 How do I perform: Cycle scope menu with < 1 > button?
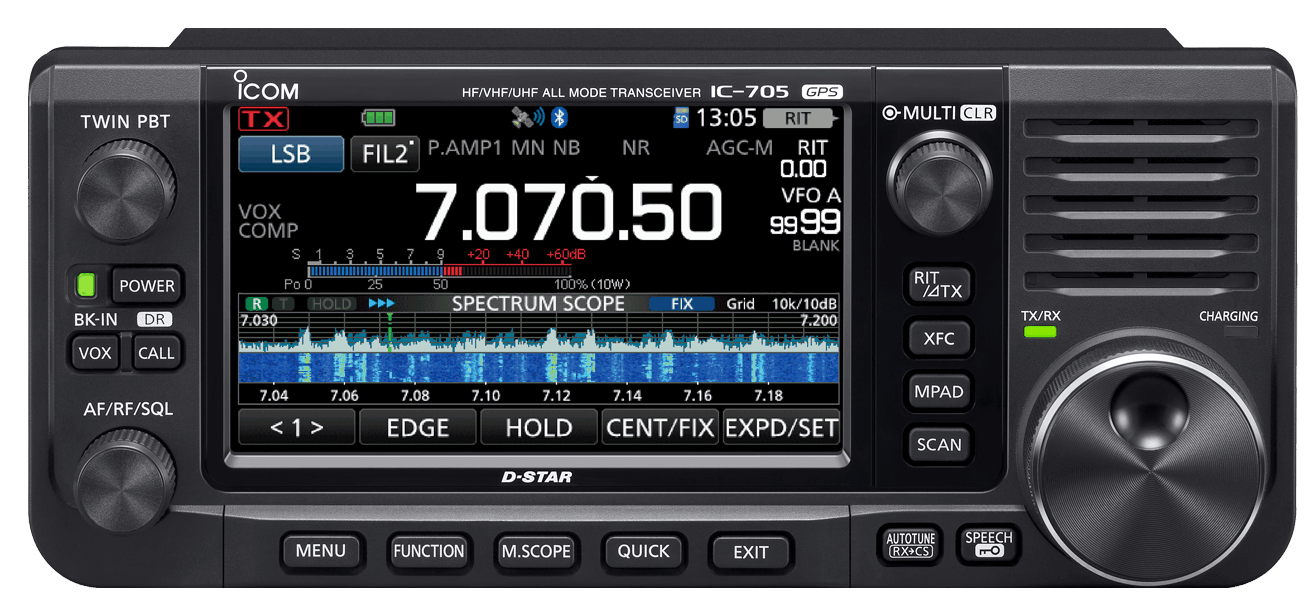point(297,428)
